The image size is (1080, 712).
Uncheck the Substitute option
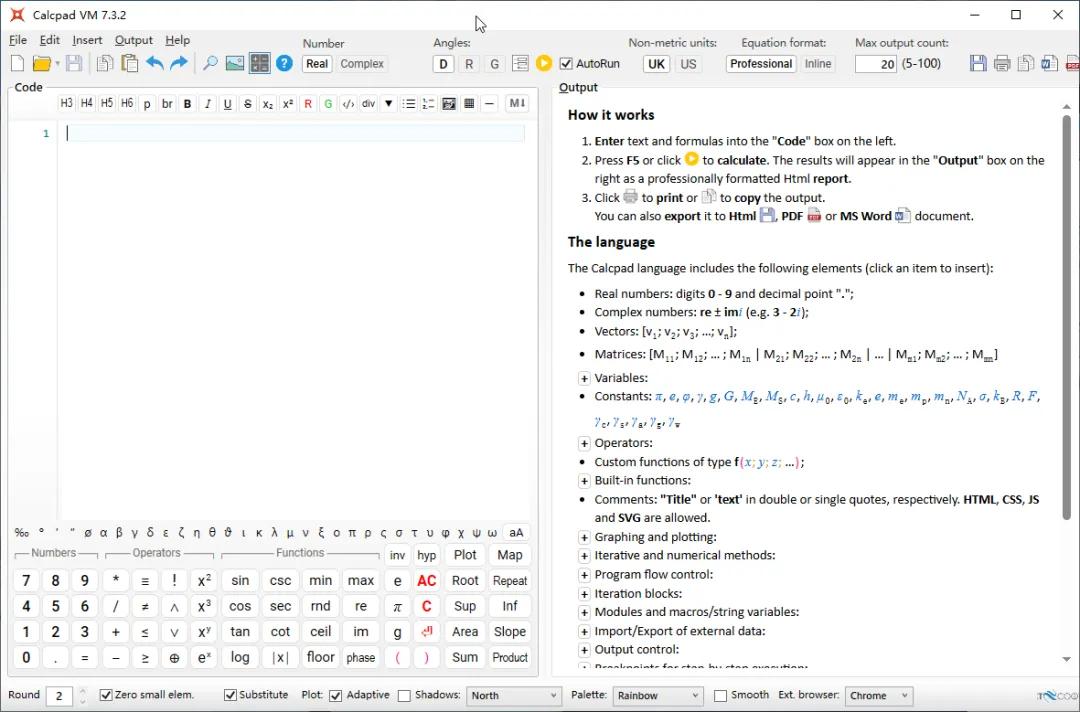(230, 695)
